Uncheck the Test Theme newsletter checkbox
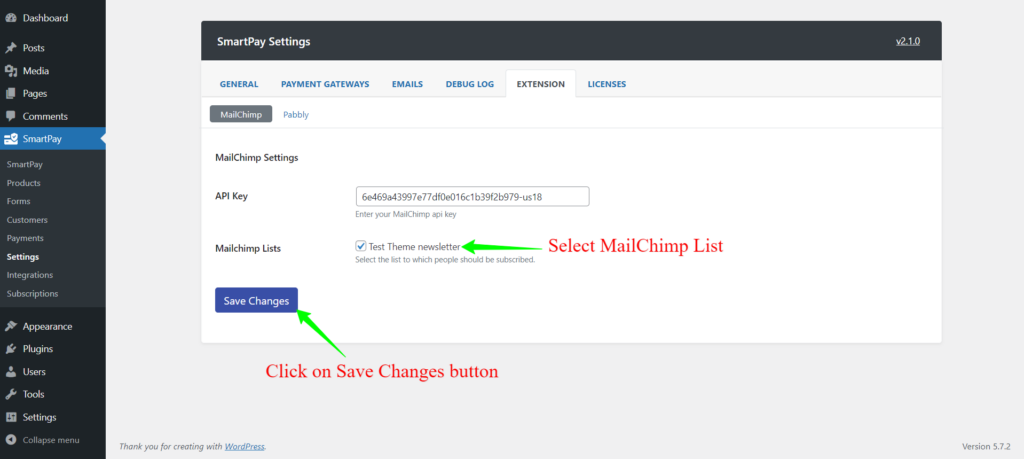The image size is (1024, 459). tap(360, 246)
